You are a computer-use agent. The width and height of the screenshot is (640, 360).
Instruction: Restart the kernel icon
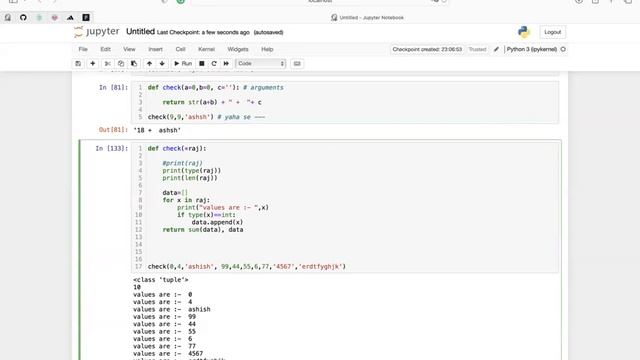click(x=214, y=64)
